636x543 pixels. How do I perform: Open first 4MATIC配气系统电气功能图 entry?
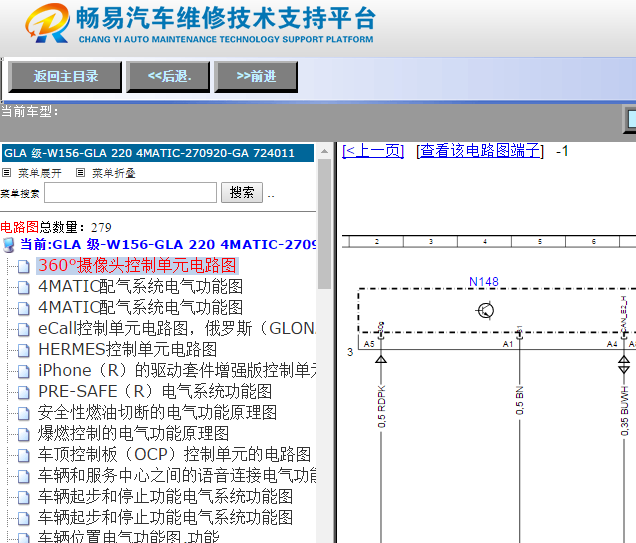pos(140,287)
